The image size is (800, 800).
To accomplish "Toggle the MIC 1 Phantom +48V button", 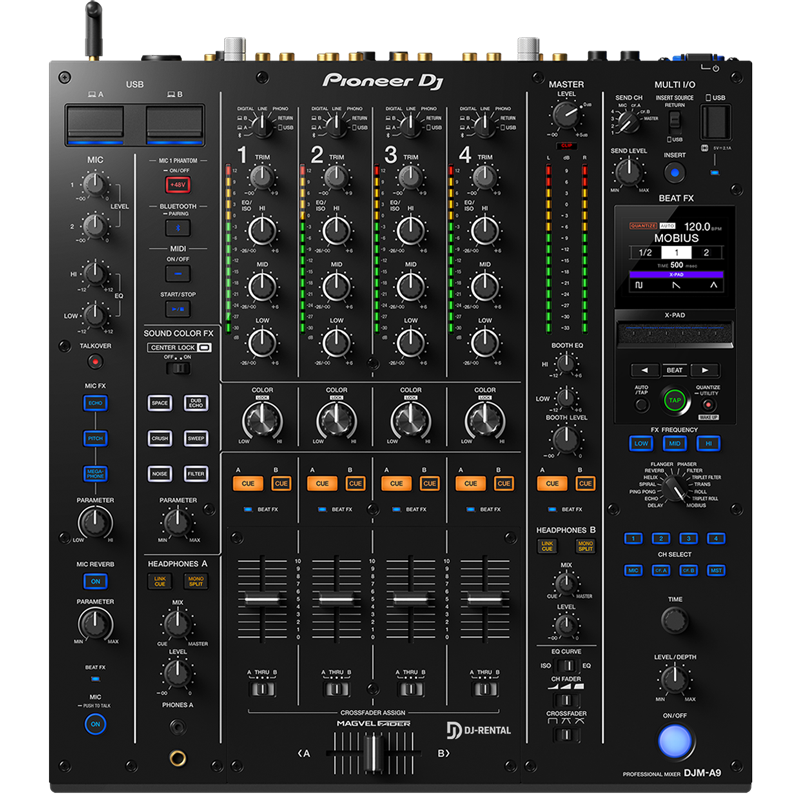I will (x=178, y=185).
